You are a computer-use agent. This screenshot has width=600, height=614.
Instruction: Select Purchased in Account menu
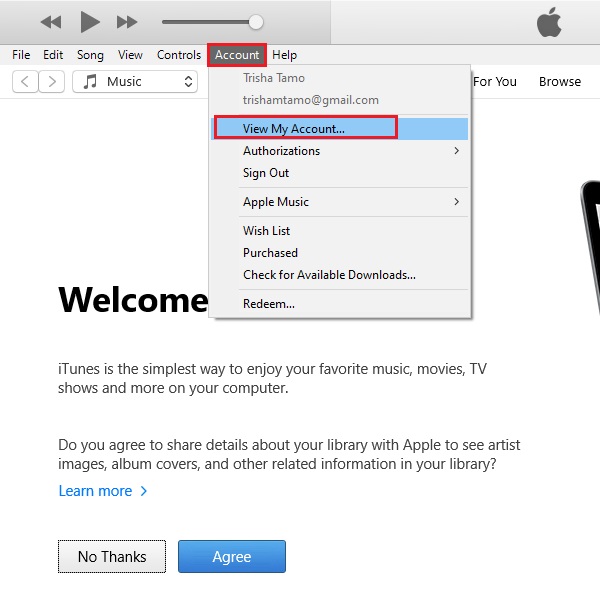click(x=340, y=253)
